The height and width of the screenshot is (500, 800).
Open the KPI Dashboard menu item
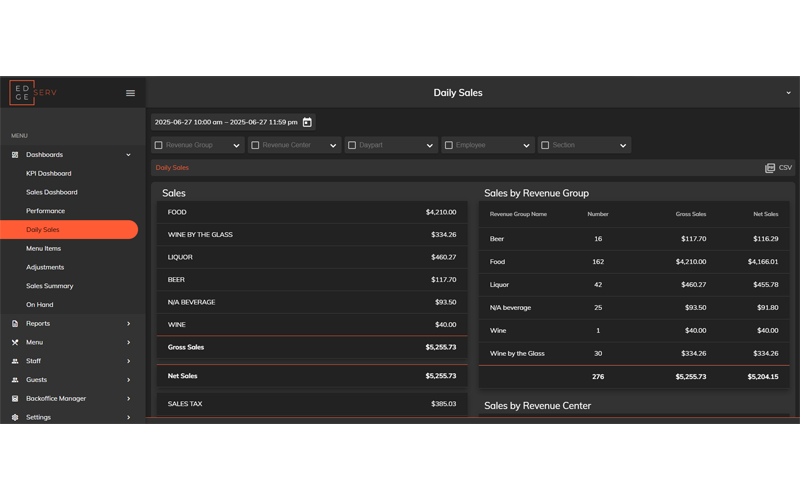[x=48, y=174]
